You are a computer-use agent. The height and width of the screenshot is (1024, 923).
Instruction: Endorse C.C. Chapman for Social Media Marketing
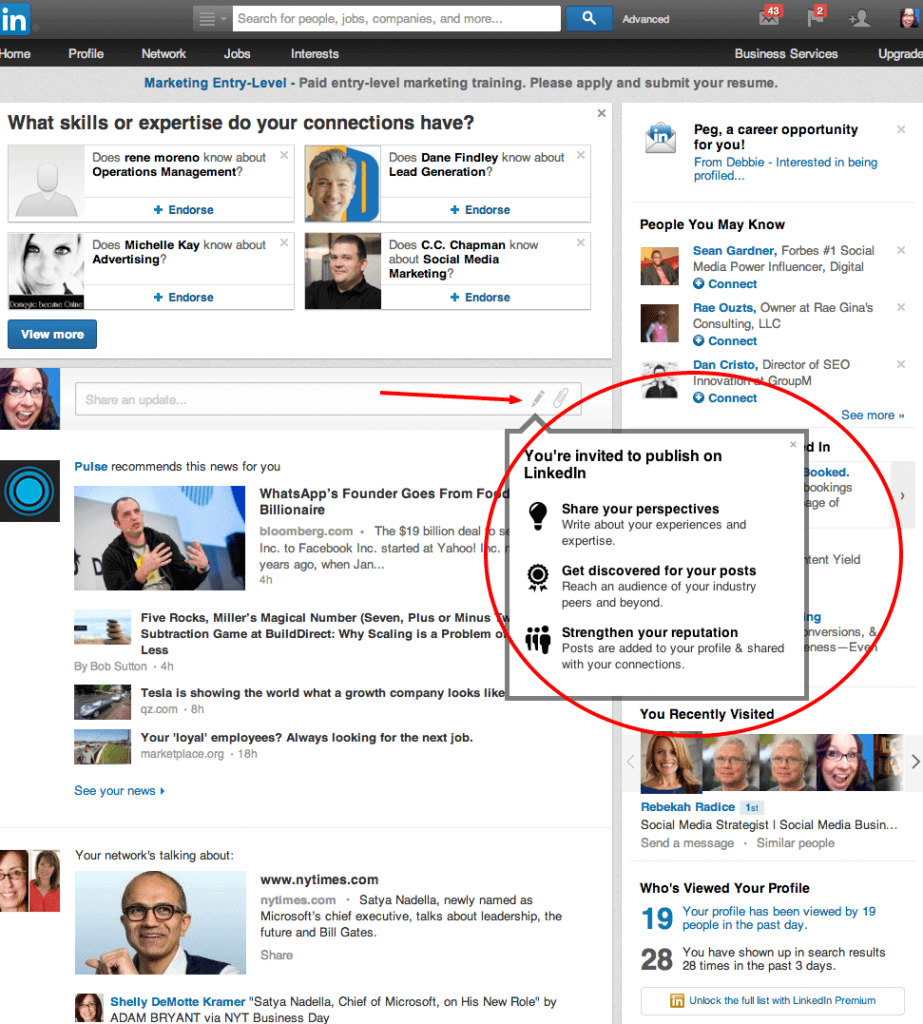click(480, 297)
